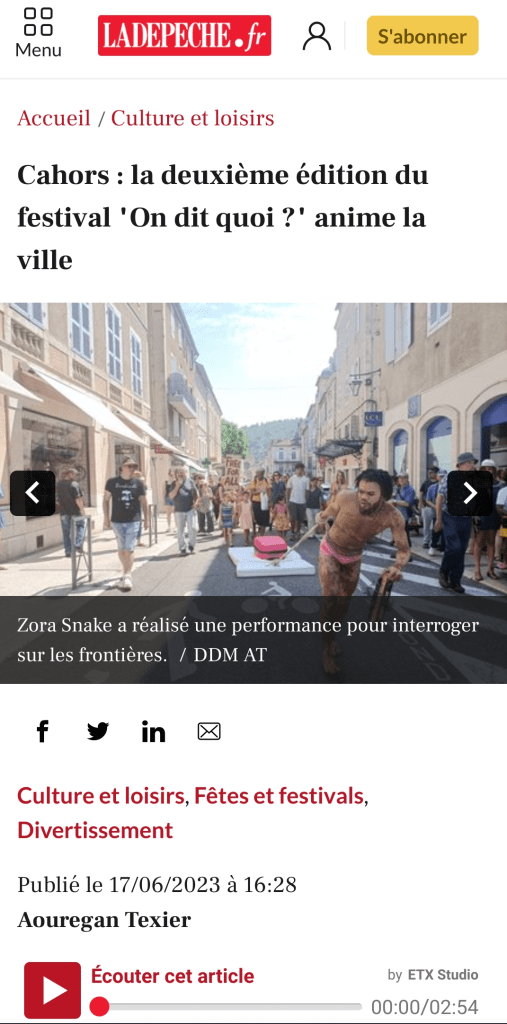Open the user account icon

coord(317,36)
